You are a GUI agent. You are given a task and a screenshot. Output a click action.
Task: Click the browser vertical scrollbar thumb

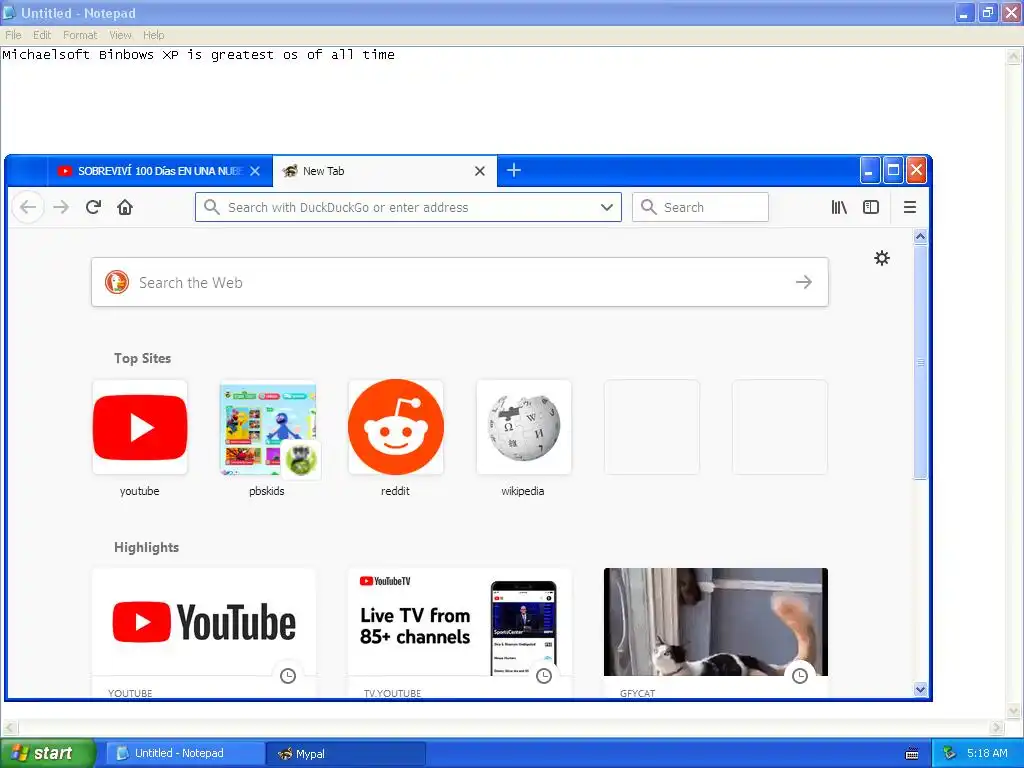coord(920,362)
